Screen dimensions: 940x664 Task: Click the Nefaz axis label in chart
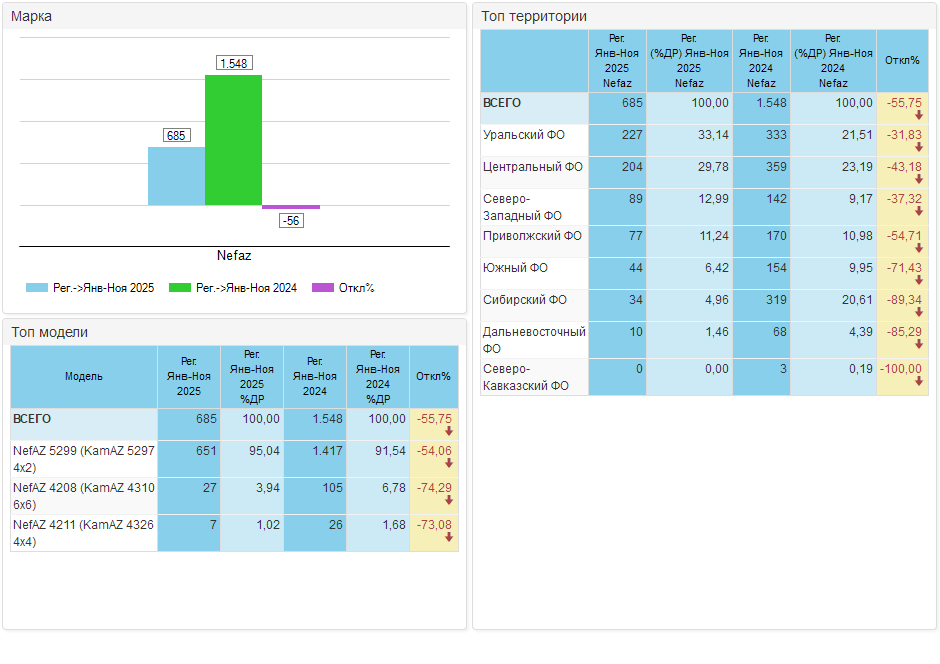[x=234, y=255]
